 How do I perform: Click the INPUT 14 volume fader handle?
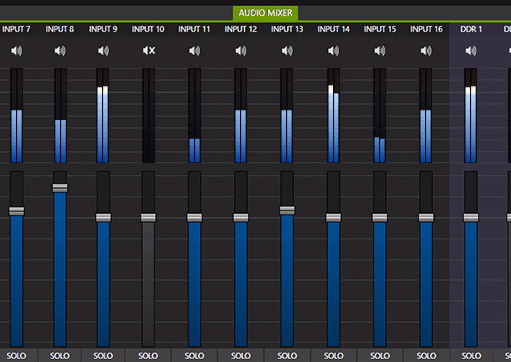tap(333, 218)
